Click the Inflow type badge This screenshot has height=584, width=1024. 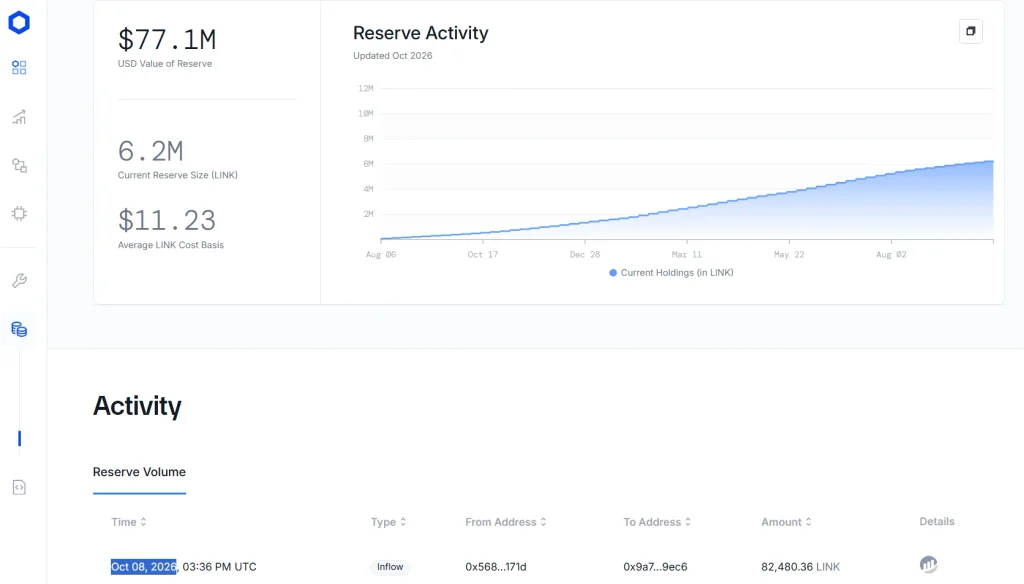tap(390, 567)
